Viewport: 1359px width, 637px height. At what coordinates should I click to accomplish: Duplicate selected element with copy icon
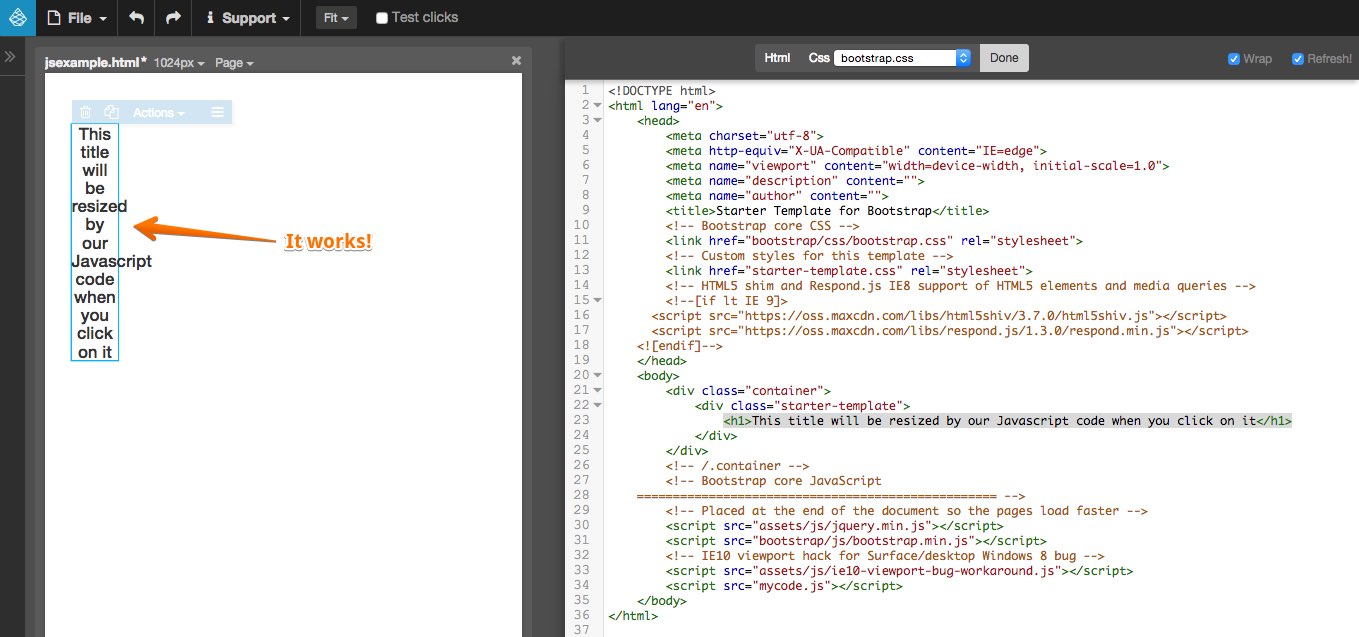(112, 113)
